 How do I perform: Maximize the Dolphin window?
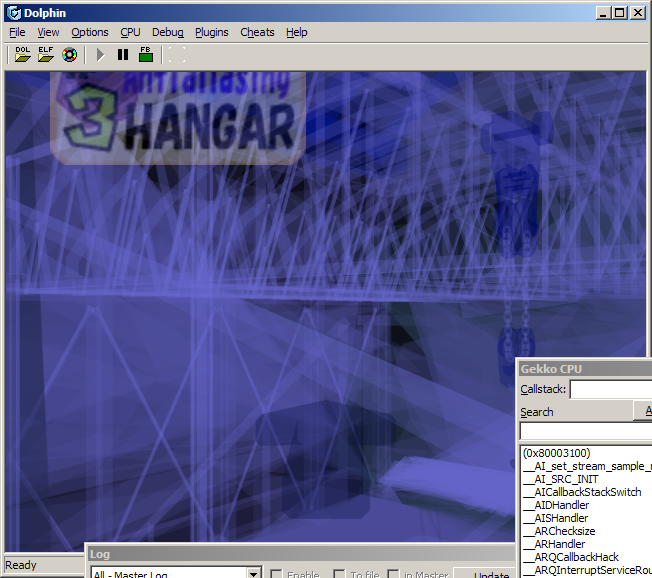(x=620, y=13)
